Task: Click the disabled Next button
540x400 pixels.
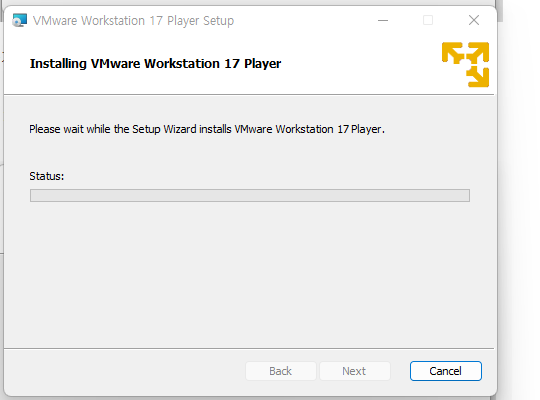Action: (354, 371)
